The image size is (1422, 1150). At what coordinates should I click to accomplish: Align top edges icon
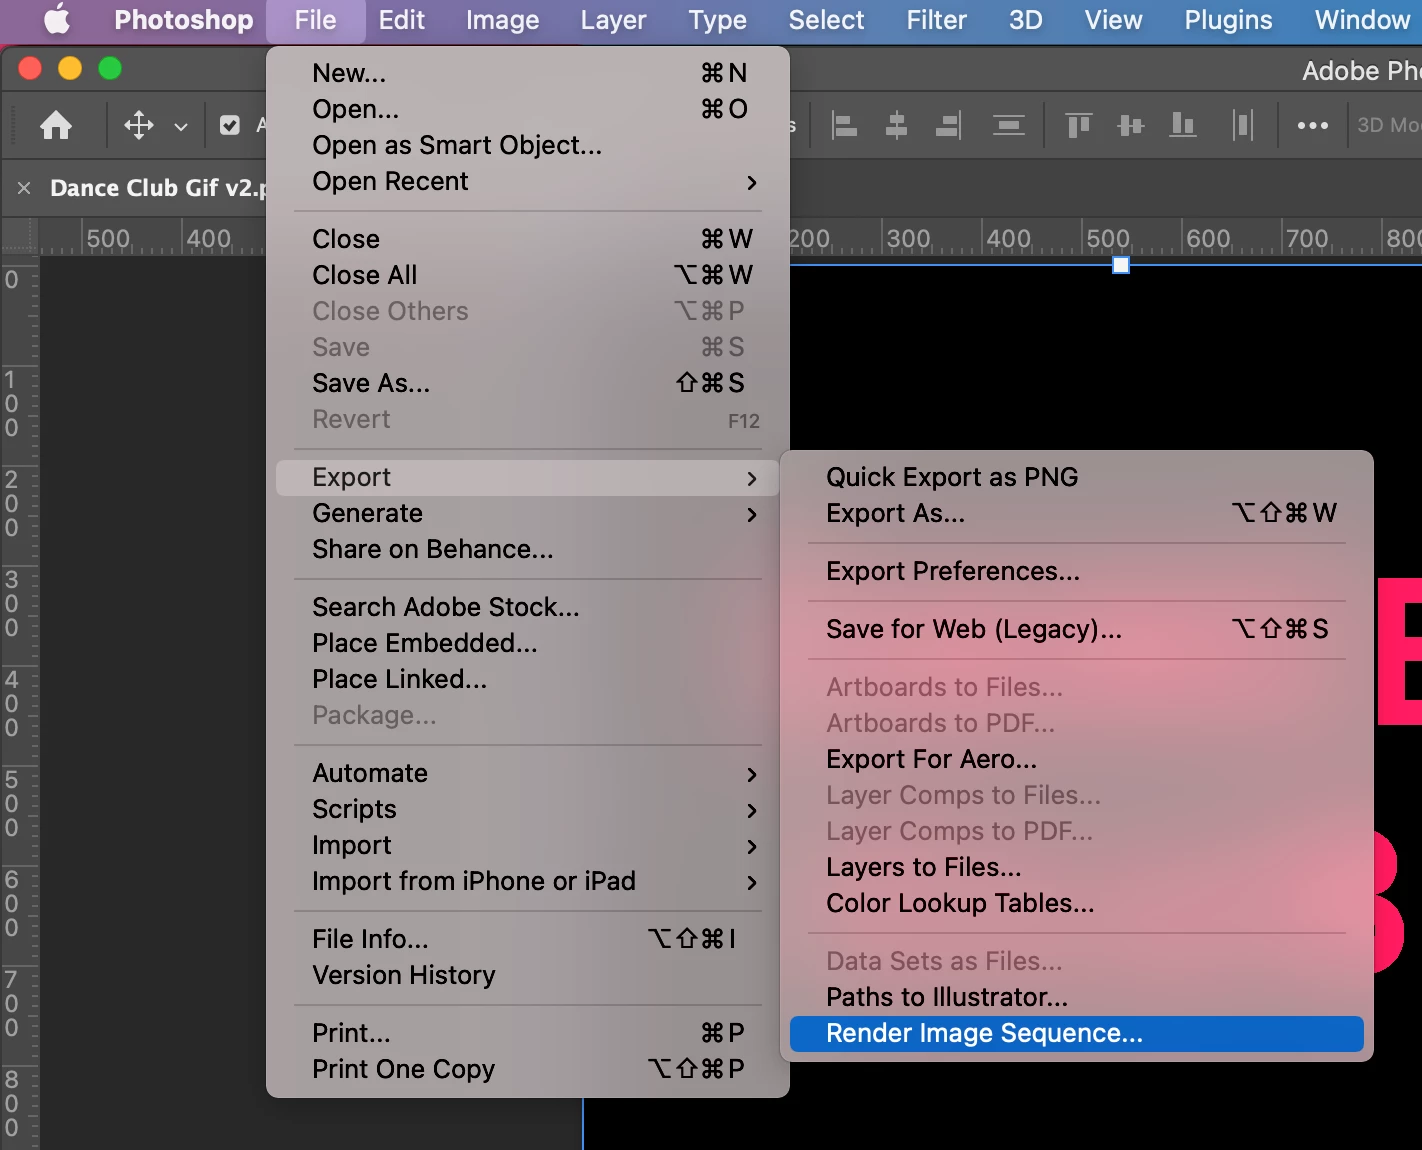coord(1079,125)
